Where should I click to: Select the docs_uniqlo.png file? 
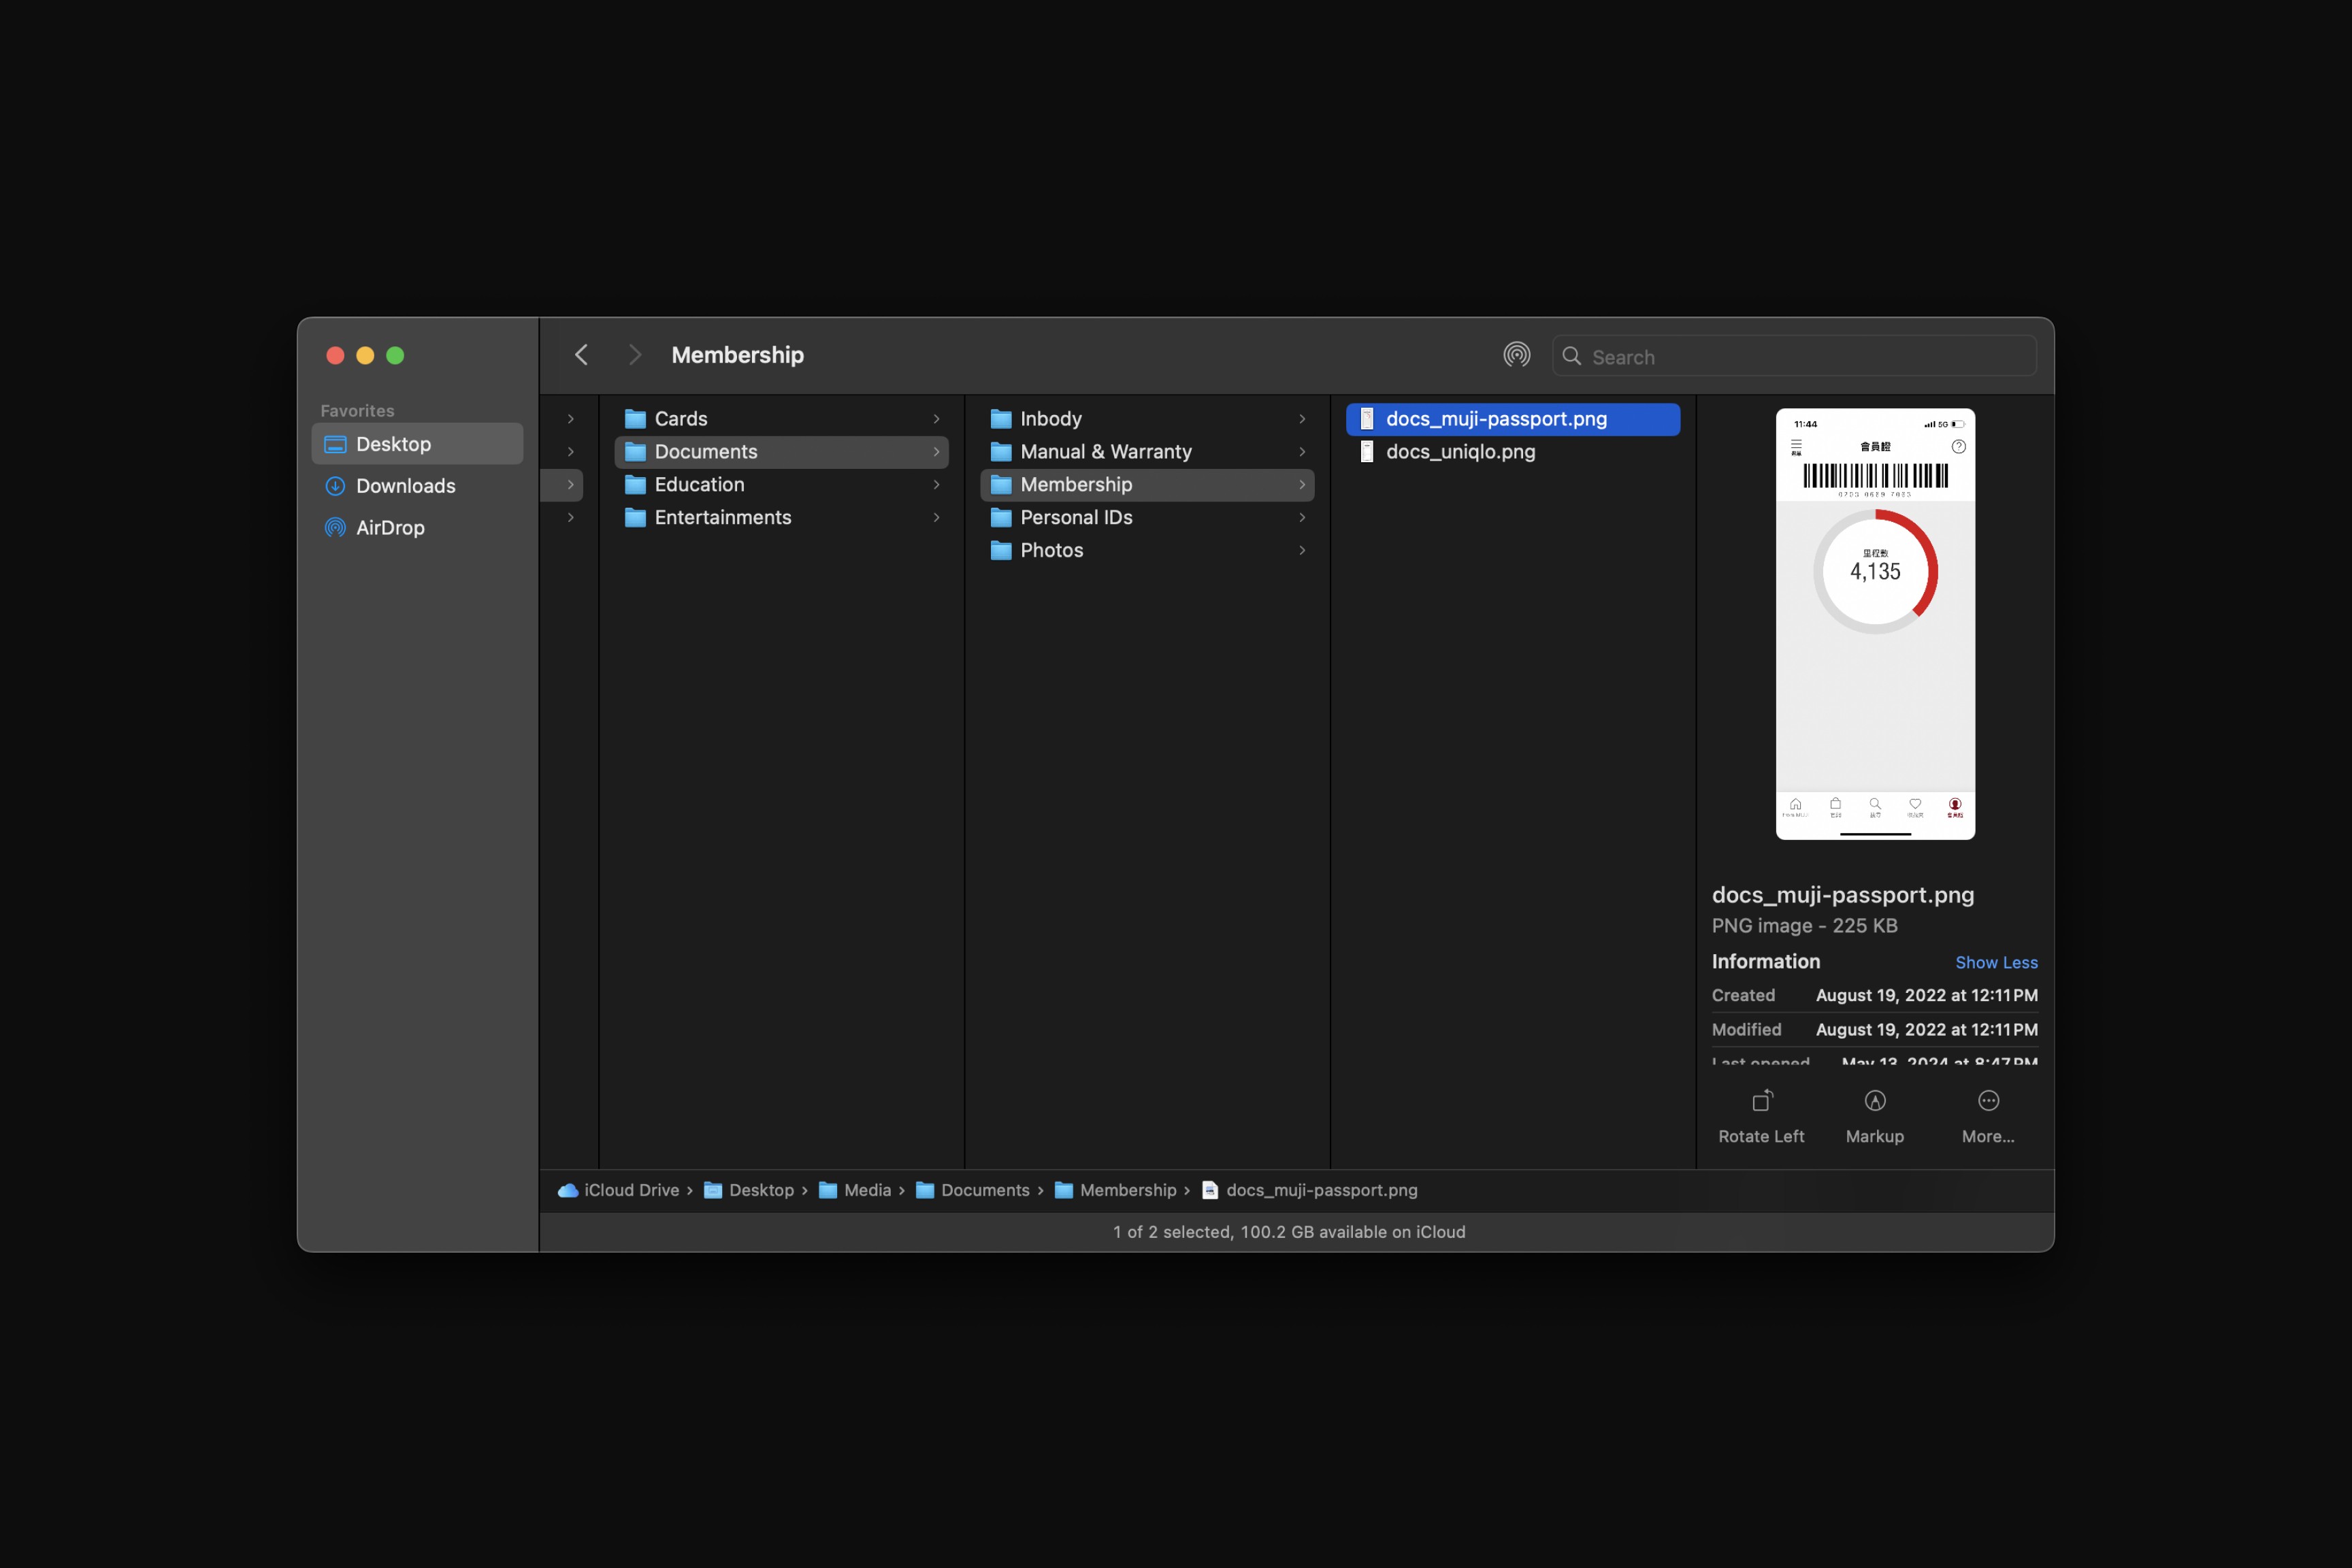click(1460, 452)
